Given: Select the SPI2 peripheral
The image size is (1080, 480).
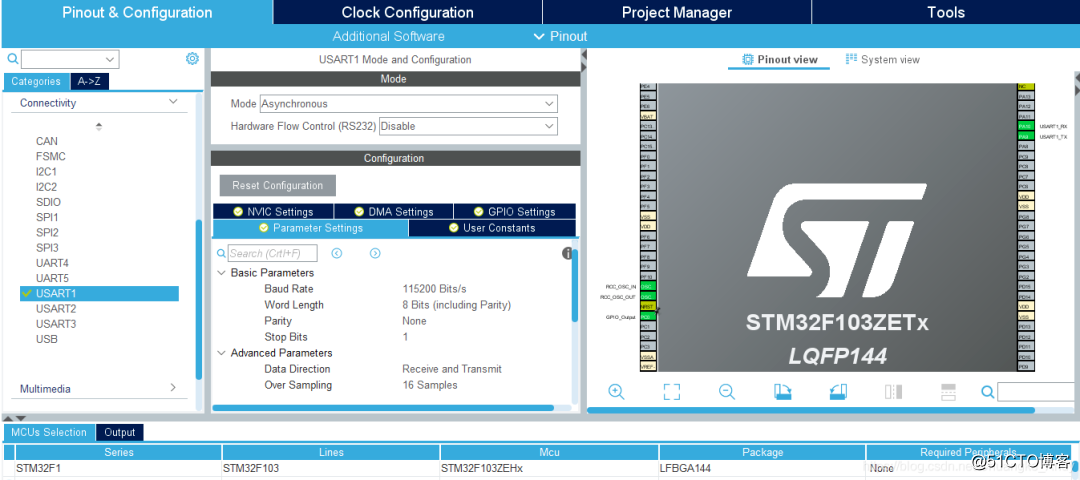Looking at the screenshot, I should [x=48, y=233].
